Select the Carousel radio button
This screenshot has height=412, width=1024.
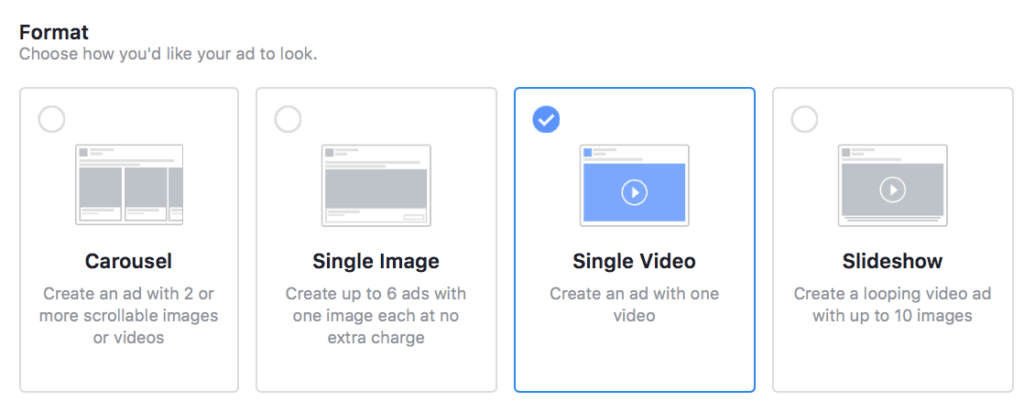click(51, 120)
